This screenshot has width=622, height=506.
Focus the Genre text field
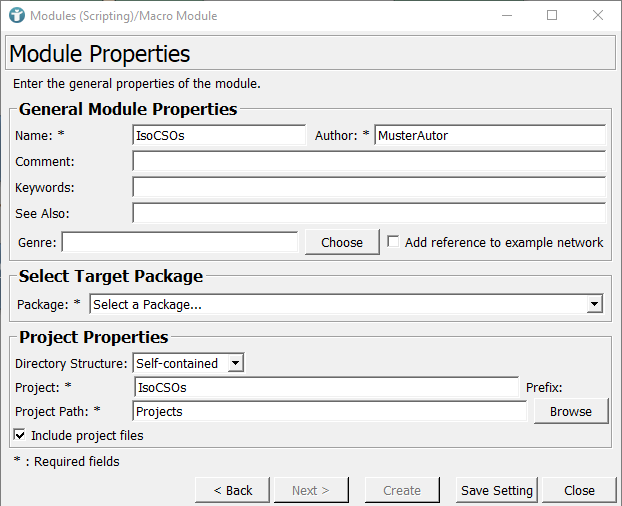point(180,242)
